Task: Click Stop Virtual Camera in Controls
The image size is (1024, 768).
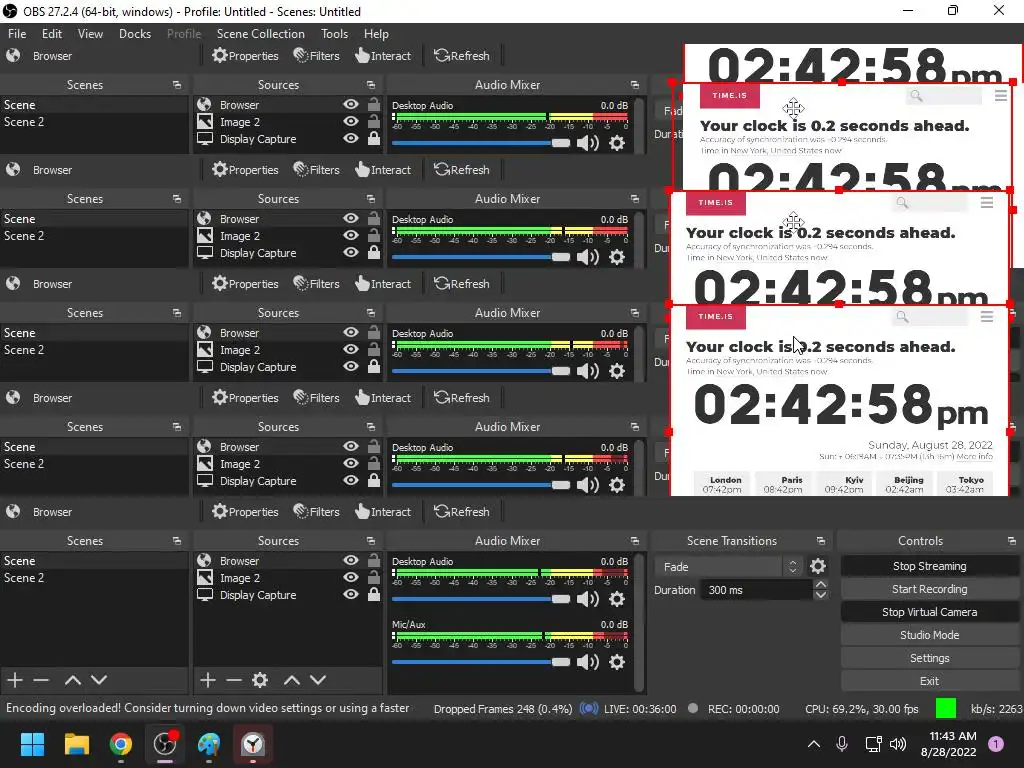Action: [929, 612]
